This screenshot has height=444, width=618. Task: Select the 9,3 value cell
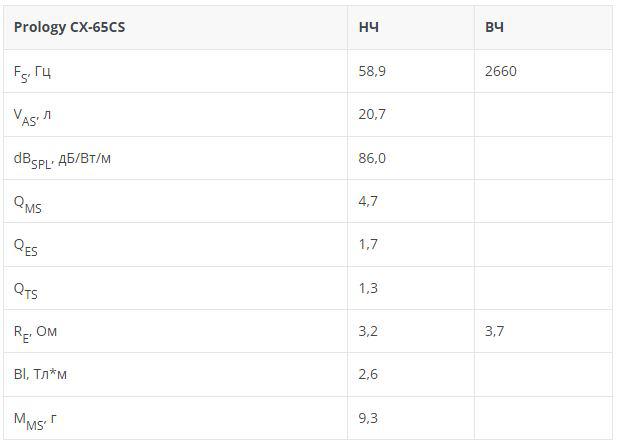pos(368,417)
